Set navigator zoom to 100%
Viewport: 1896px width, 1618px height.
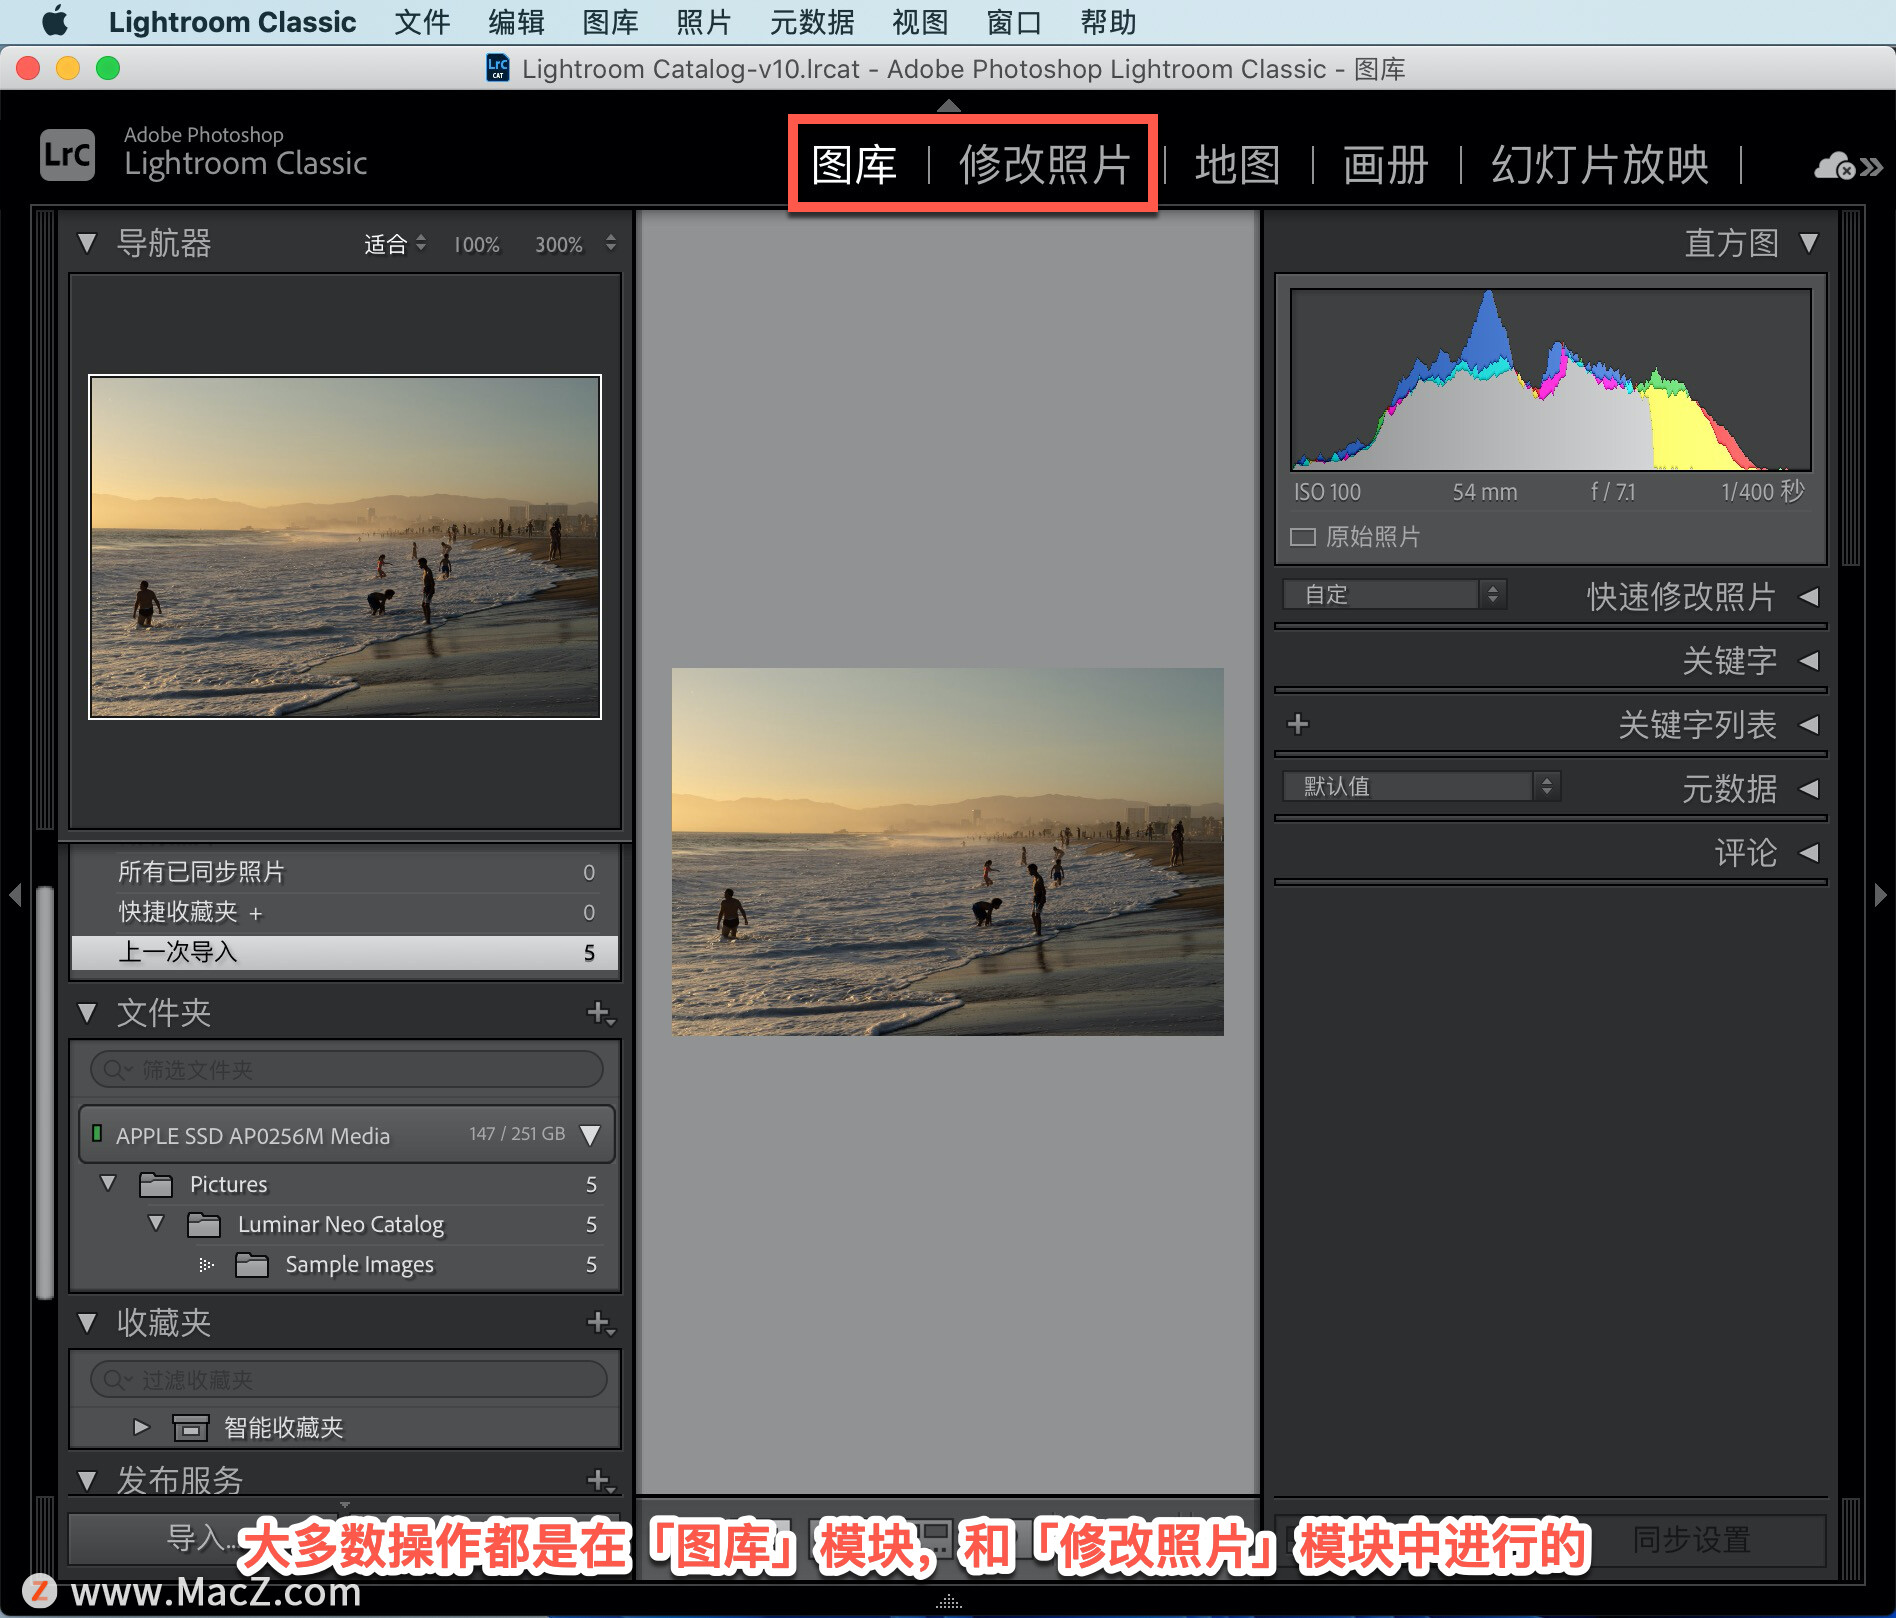477,245
